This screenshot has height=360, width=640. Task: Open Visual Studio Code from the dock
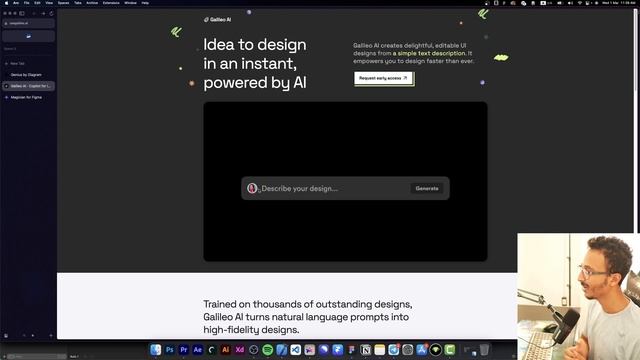(x=296, y=350)
